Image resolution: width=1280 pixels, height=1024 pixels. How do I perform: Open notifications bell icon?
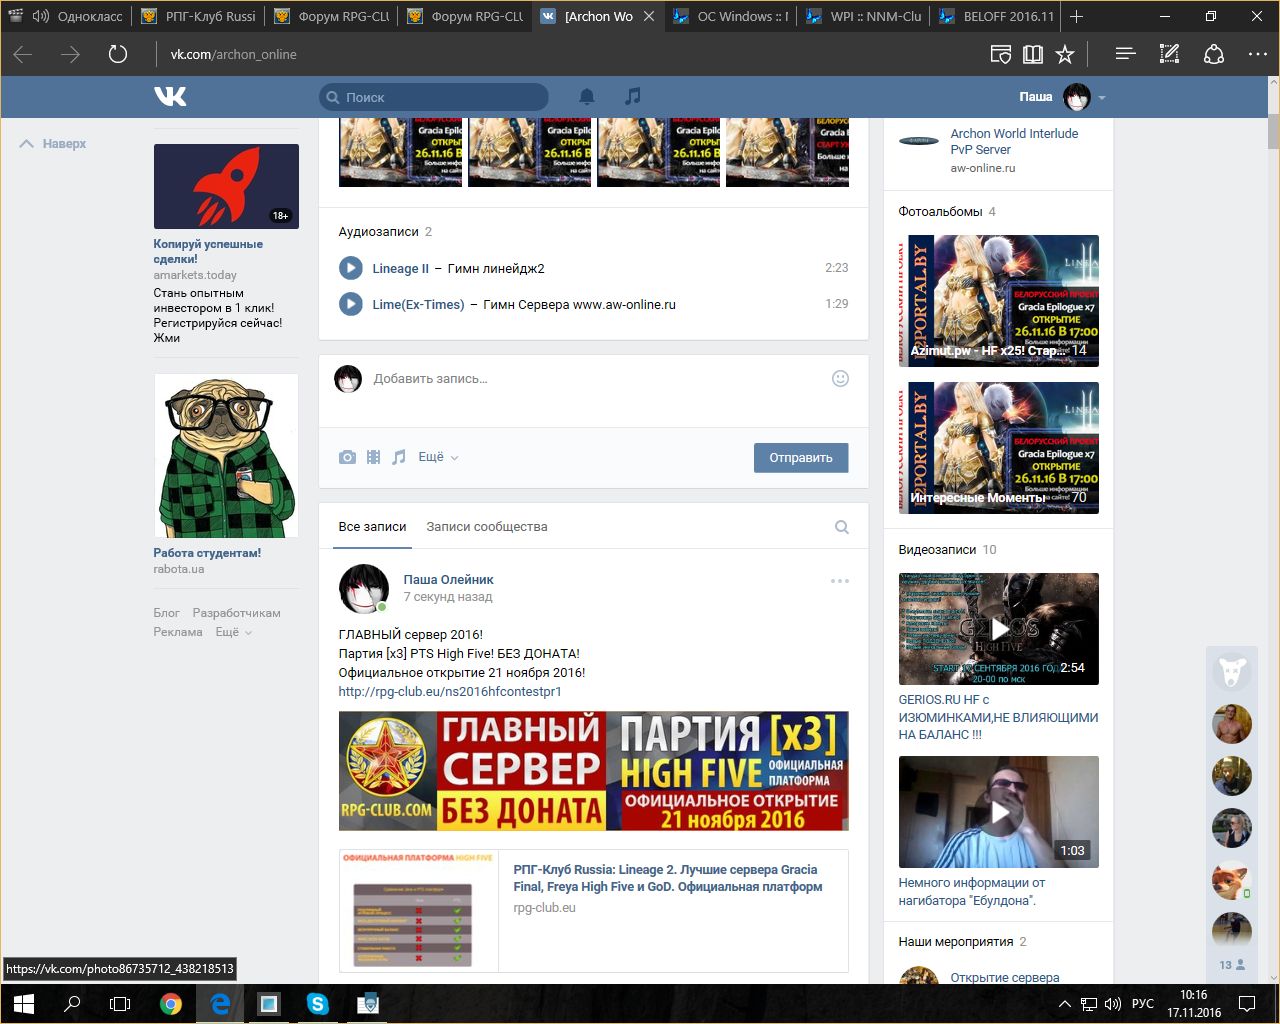click(x=587, y=96)
